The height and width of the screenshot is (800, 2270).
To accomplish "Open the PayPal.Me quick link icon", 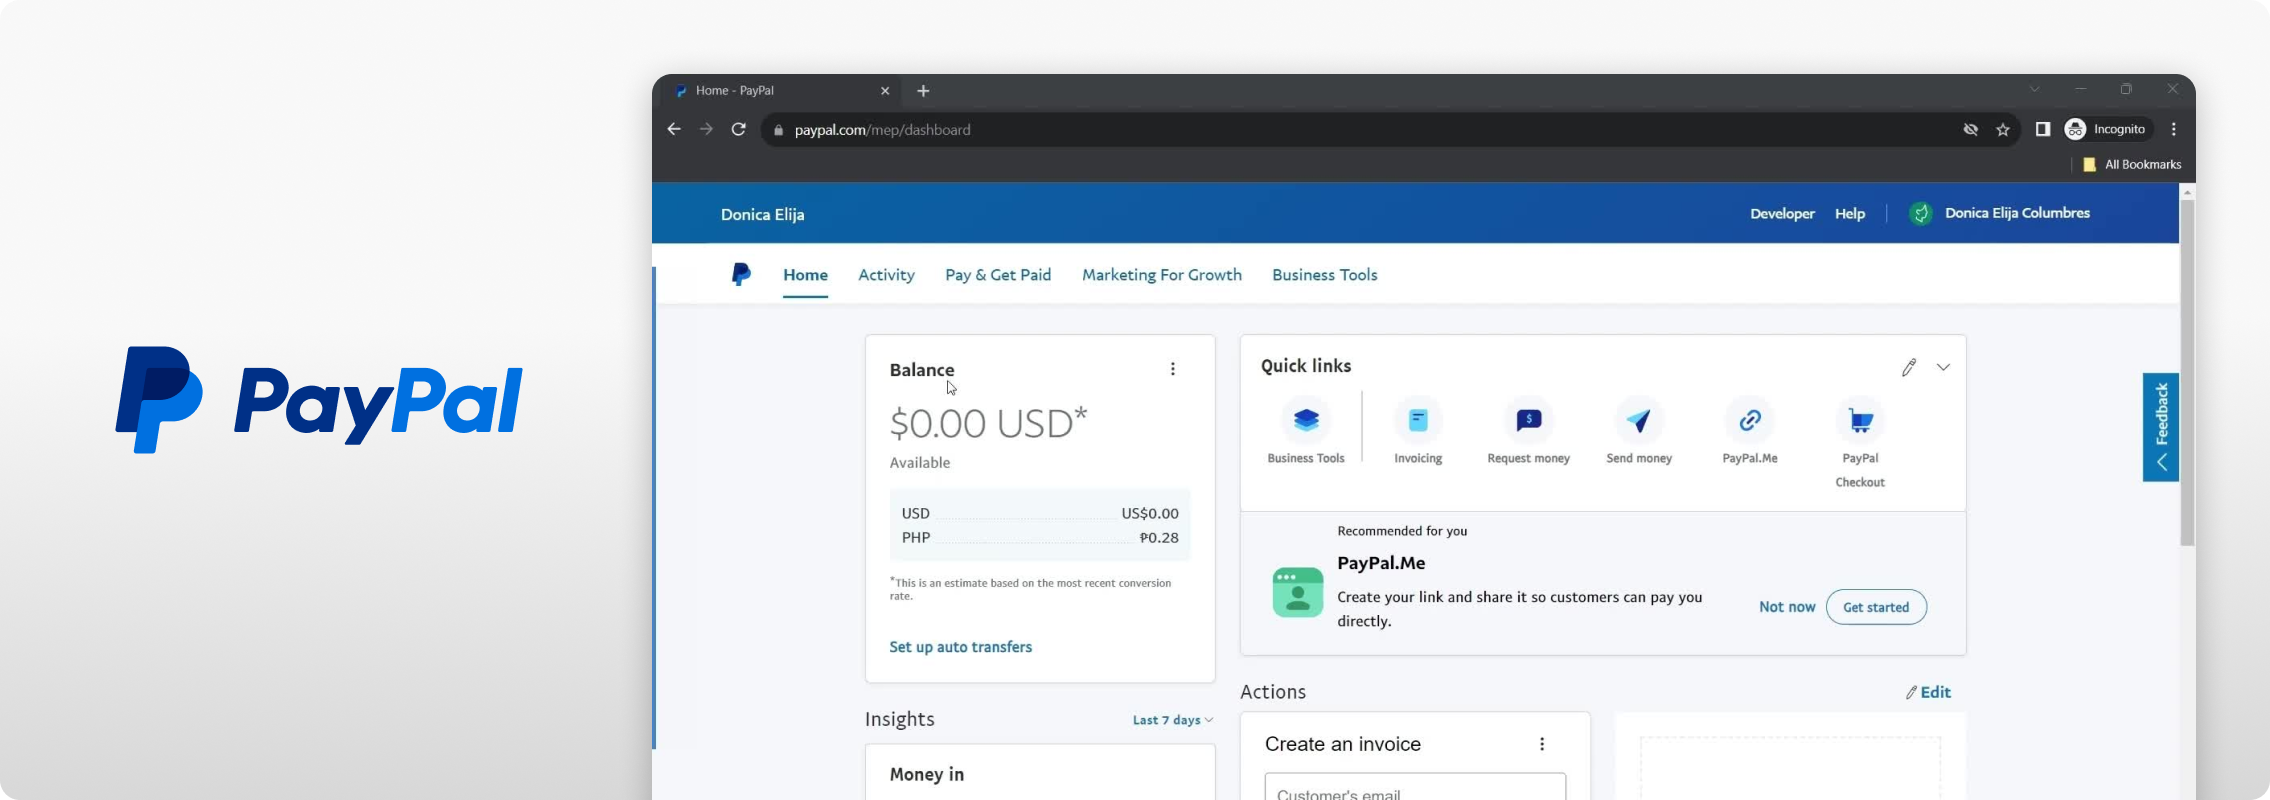I will point(1749,420).
